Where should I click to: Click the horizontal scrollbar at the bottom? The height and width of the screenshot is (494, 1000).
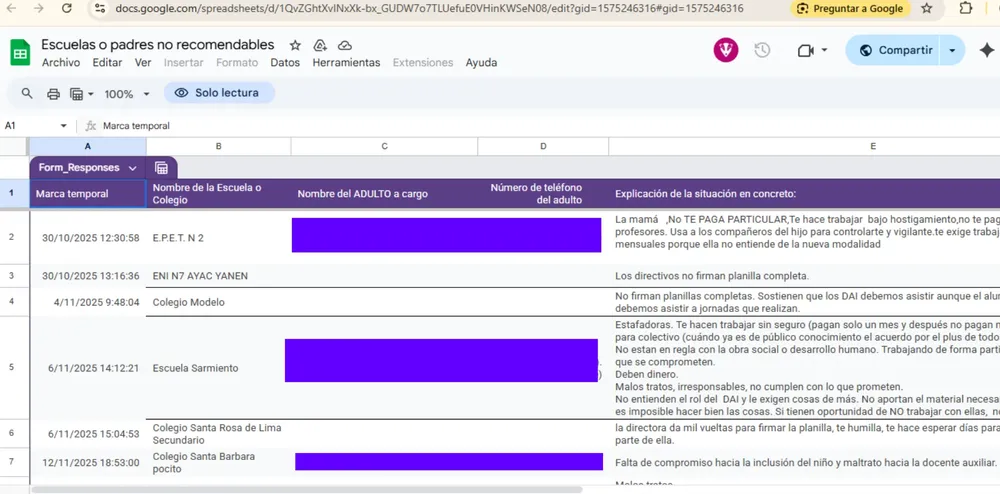(x=306, y=490)
